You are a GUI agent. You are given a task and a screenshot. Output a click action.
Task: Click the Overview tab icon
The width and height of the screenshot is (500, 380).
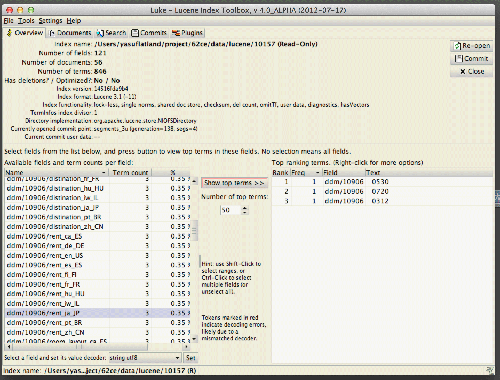click(x=9, y=33)
